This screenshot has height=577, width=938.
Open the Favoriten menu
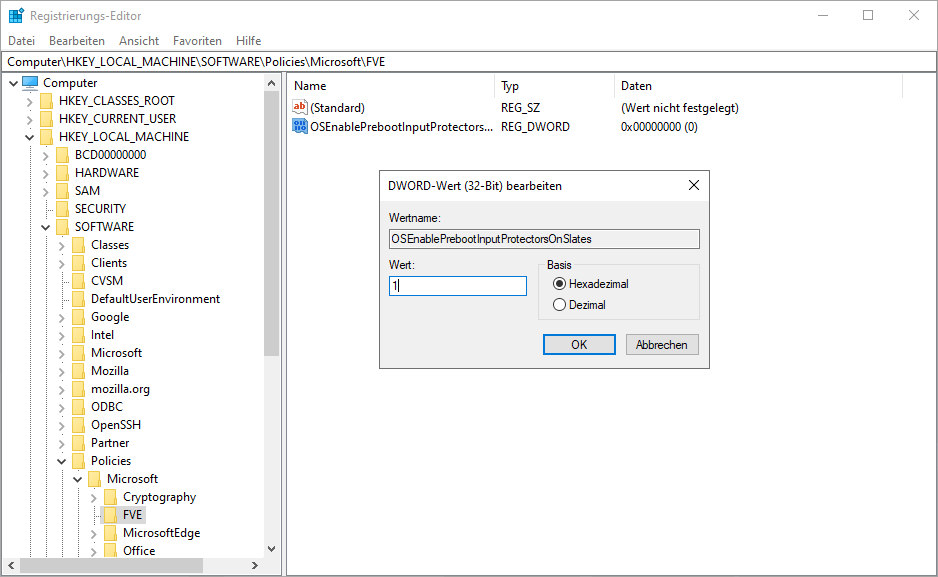(x=197, y=40)
